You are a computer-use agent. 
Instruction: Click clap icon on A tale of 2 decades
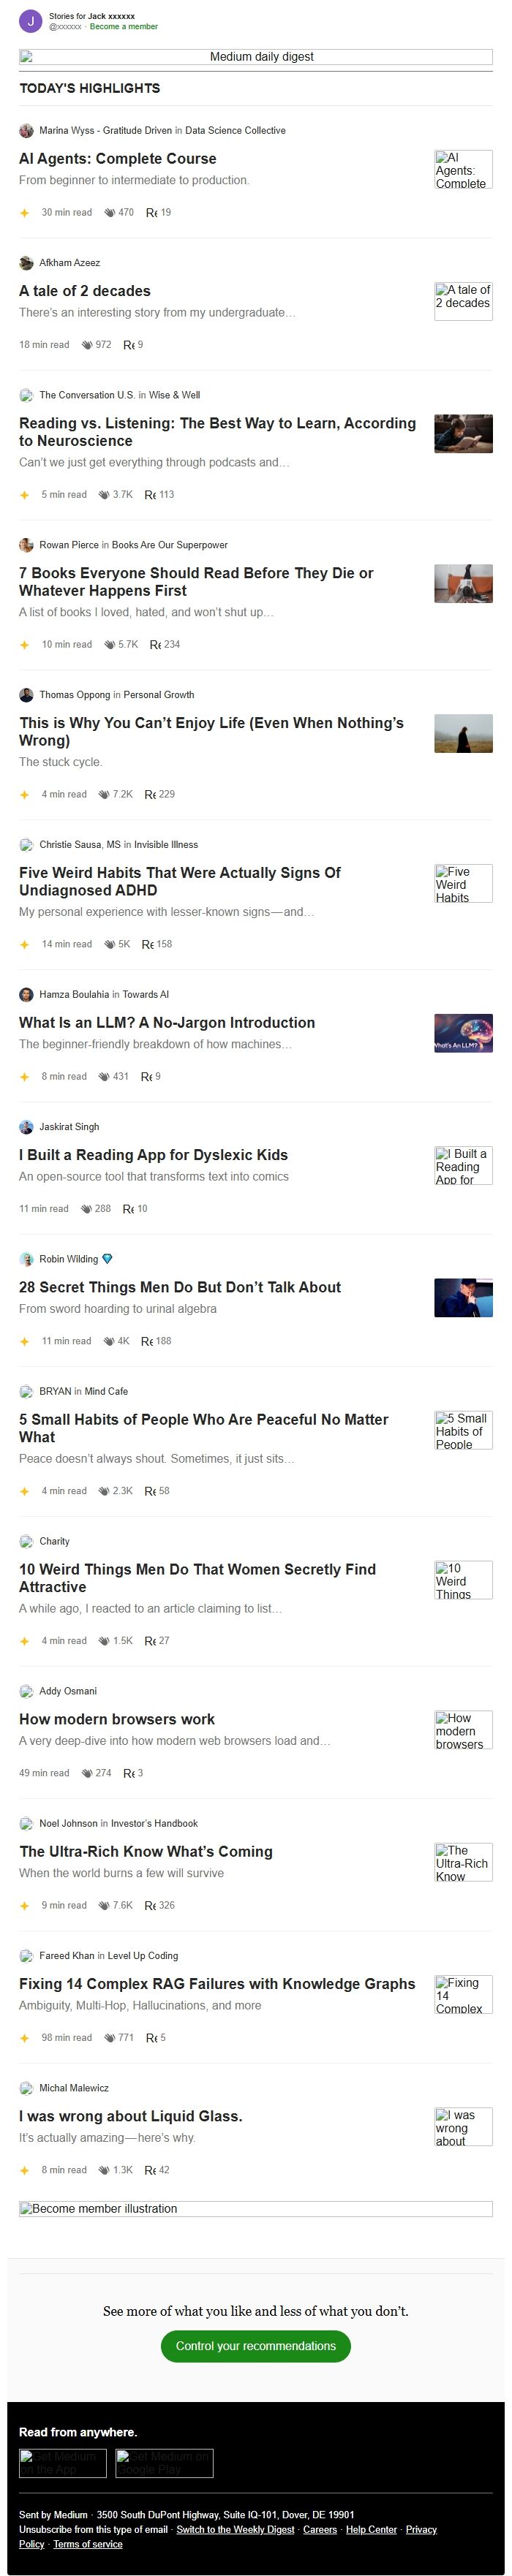click(x=86, y=344)
